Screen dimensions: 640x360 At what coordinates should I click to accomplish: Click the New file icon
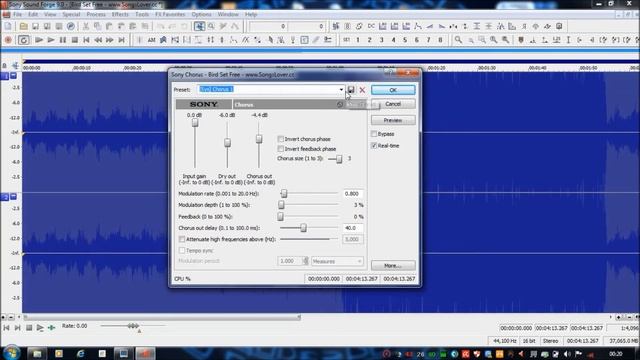(x=8, y=26)
